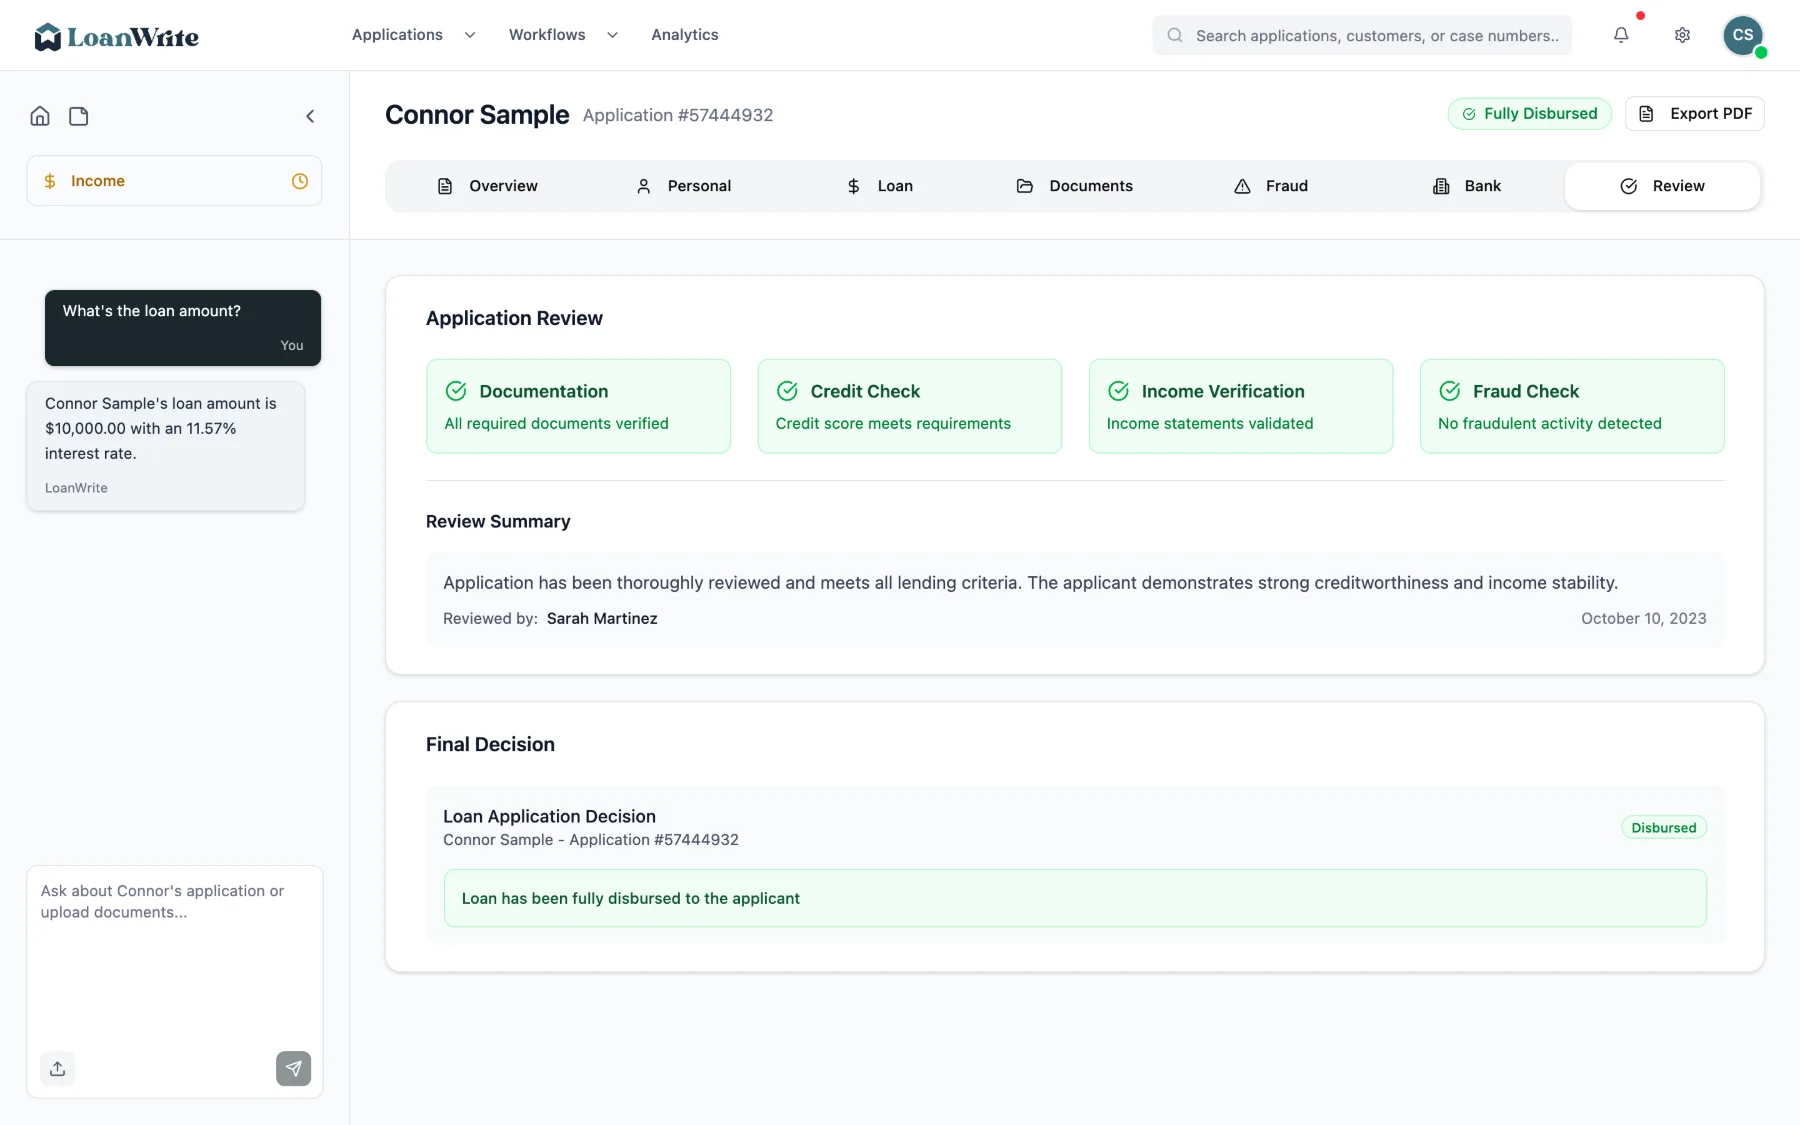1800x1125 pixels.
Task: Open the documents page icon in sidebar
Action: (x=79, y=116)
